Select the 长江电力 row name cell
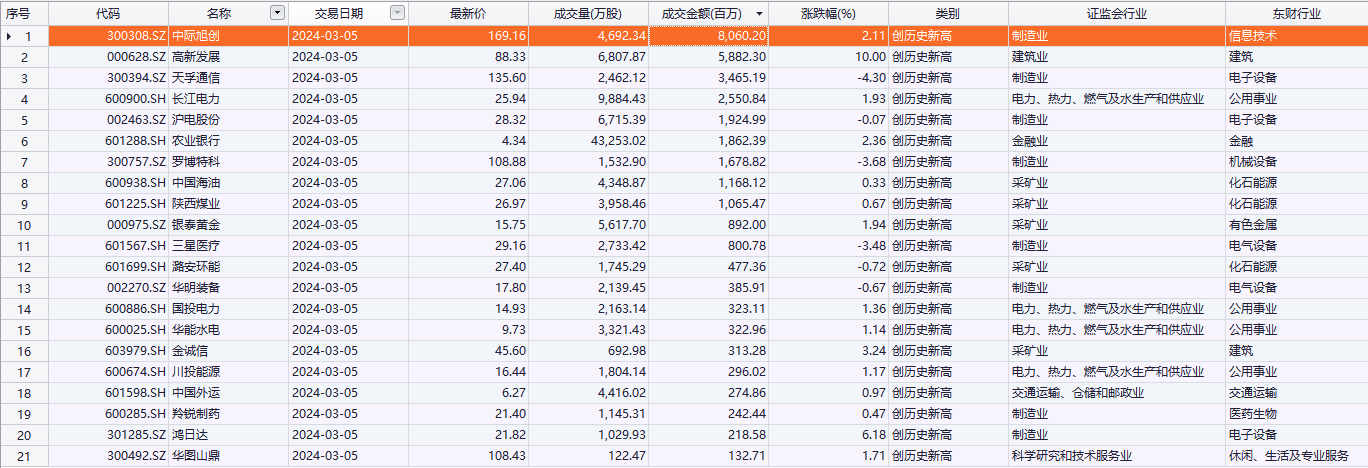1368x468 pixels. (196, 99)
